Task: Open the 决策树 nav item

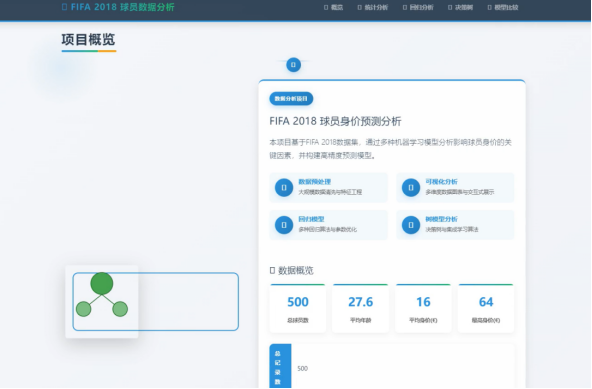Action: 460,8
